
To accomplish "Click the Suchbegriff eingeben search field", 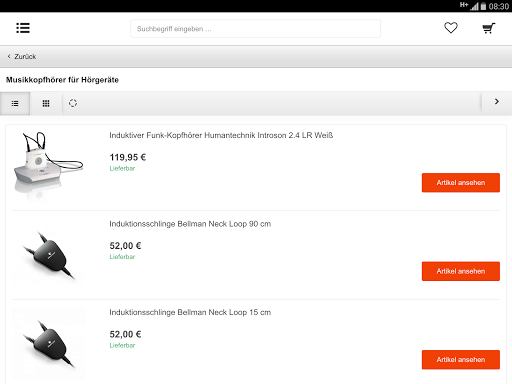I will point(255,29).
